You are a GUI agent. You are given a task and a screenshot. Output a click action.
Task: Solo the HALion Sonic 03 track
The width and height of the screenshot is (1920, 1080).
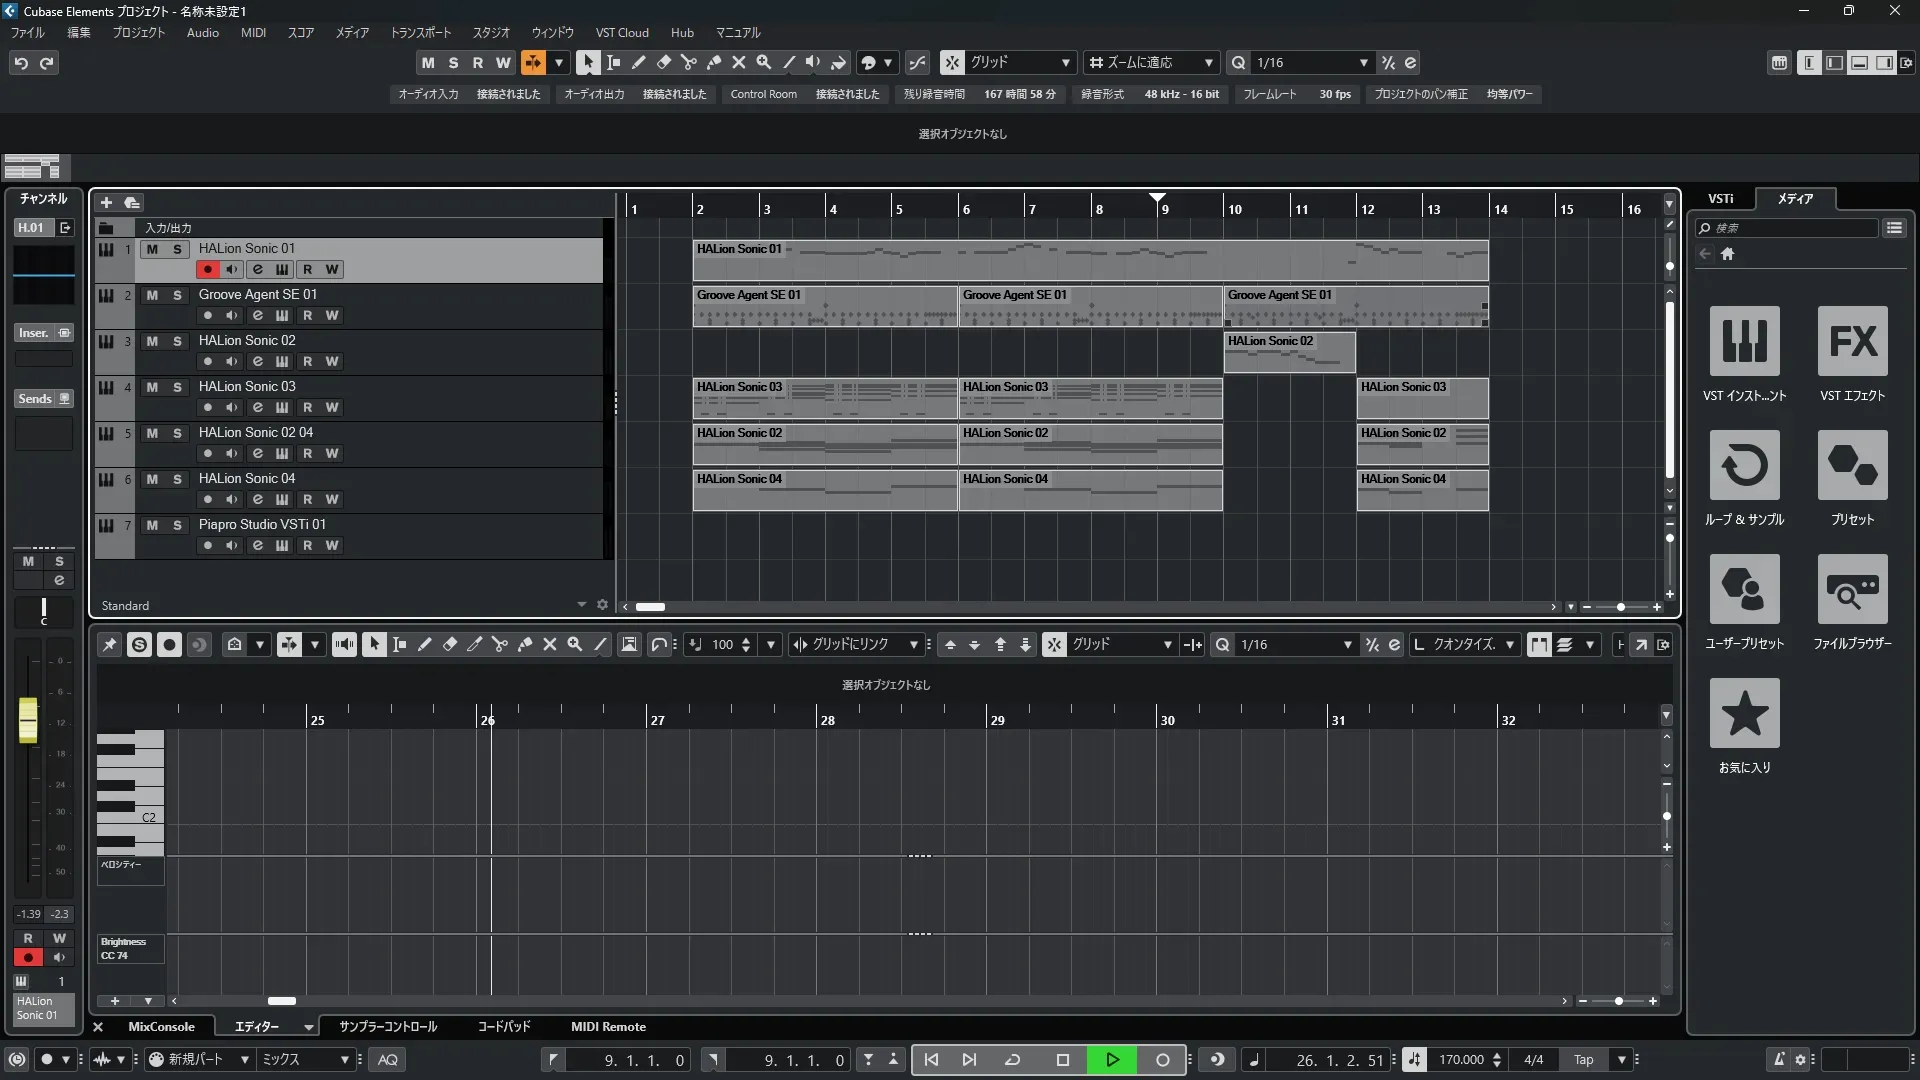point(177,387)
